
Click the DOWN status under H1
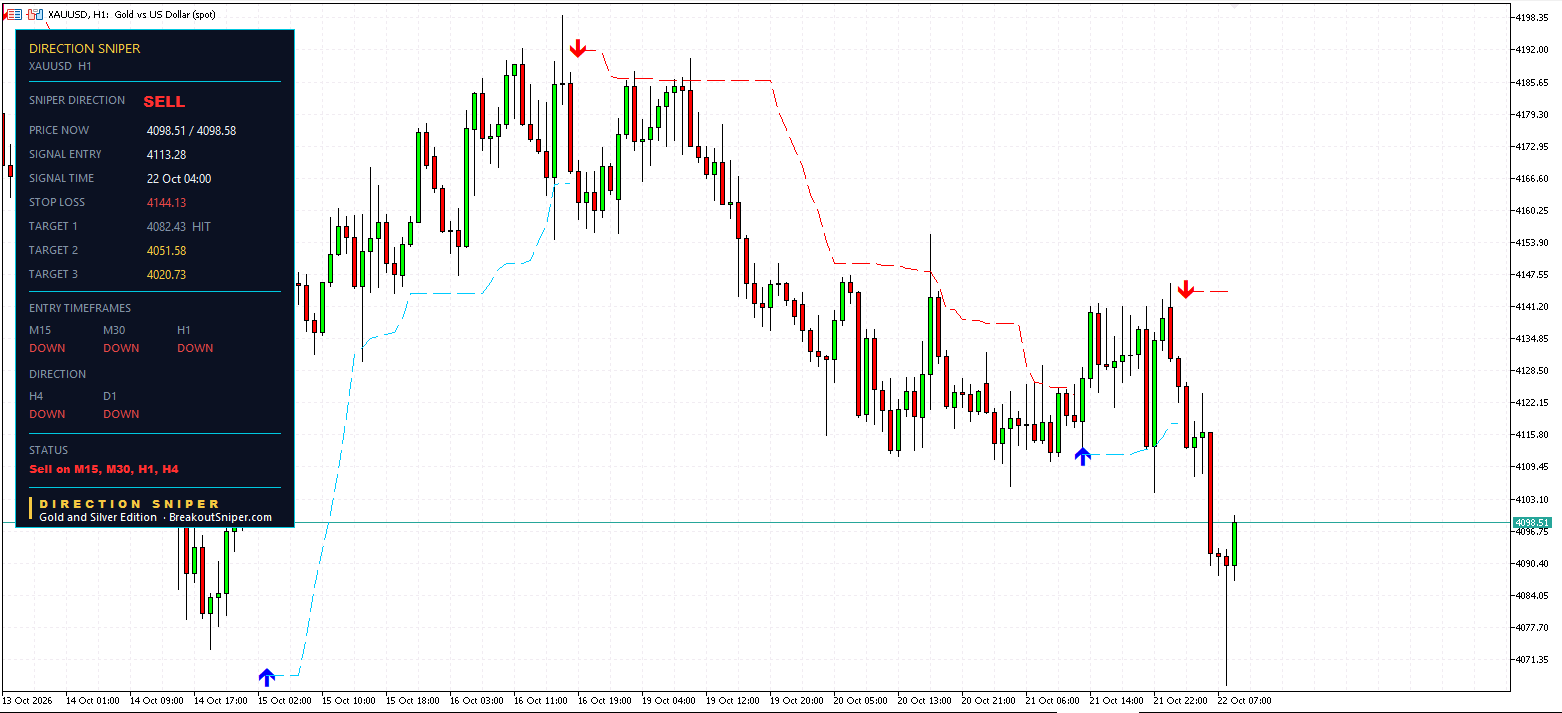coord(195,348)
